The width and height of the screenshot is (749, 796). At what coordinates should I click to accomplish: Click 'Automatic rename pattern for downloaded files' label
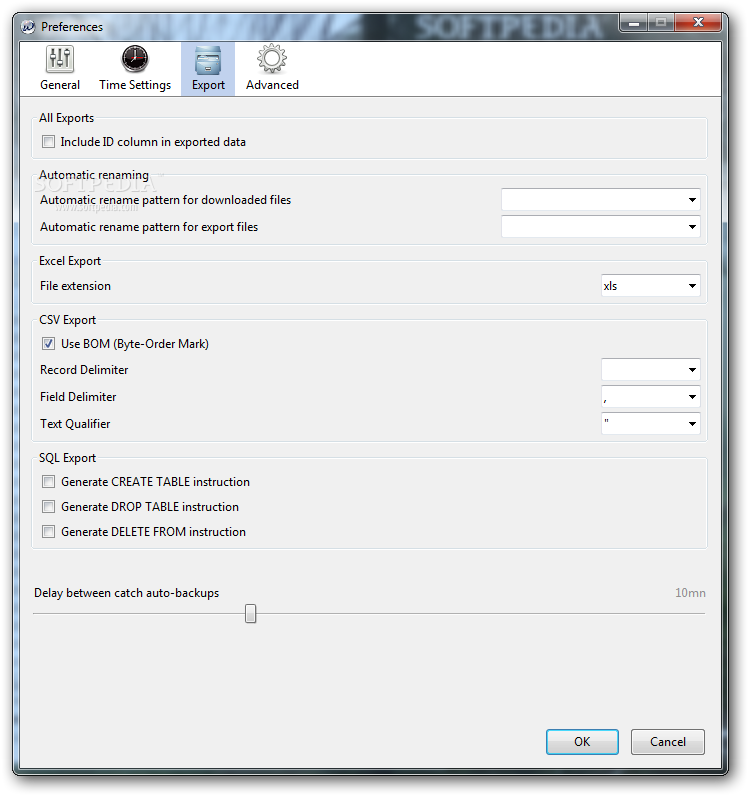coord(165,200)
